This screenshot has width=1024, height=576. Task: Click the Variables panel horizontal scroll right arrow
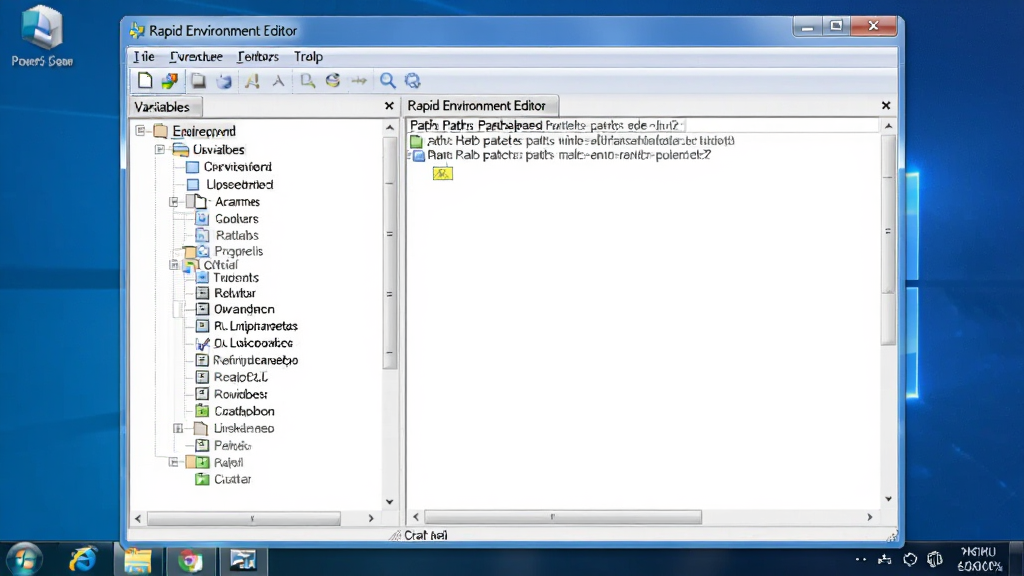[371, 518]
